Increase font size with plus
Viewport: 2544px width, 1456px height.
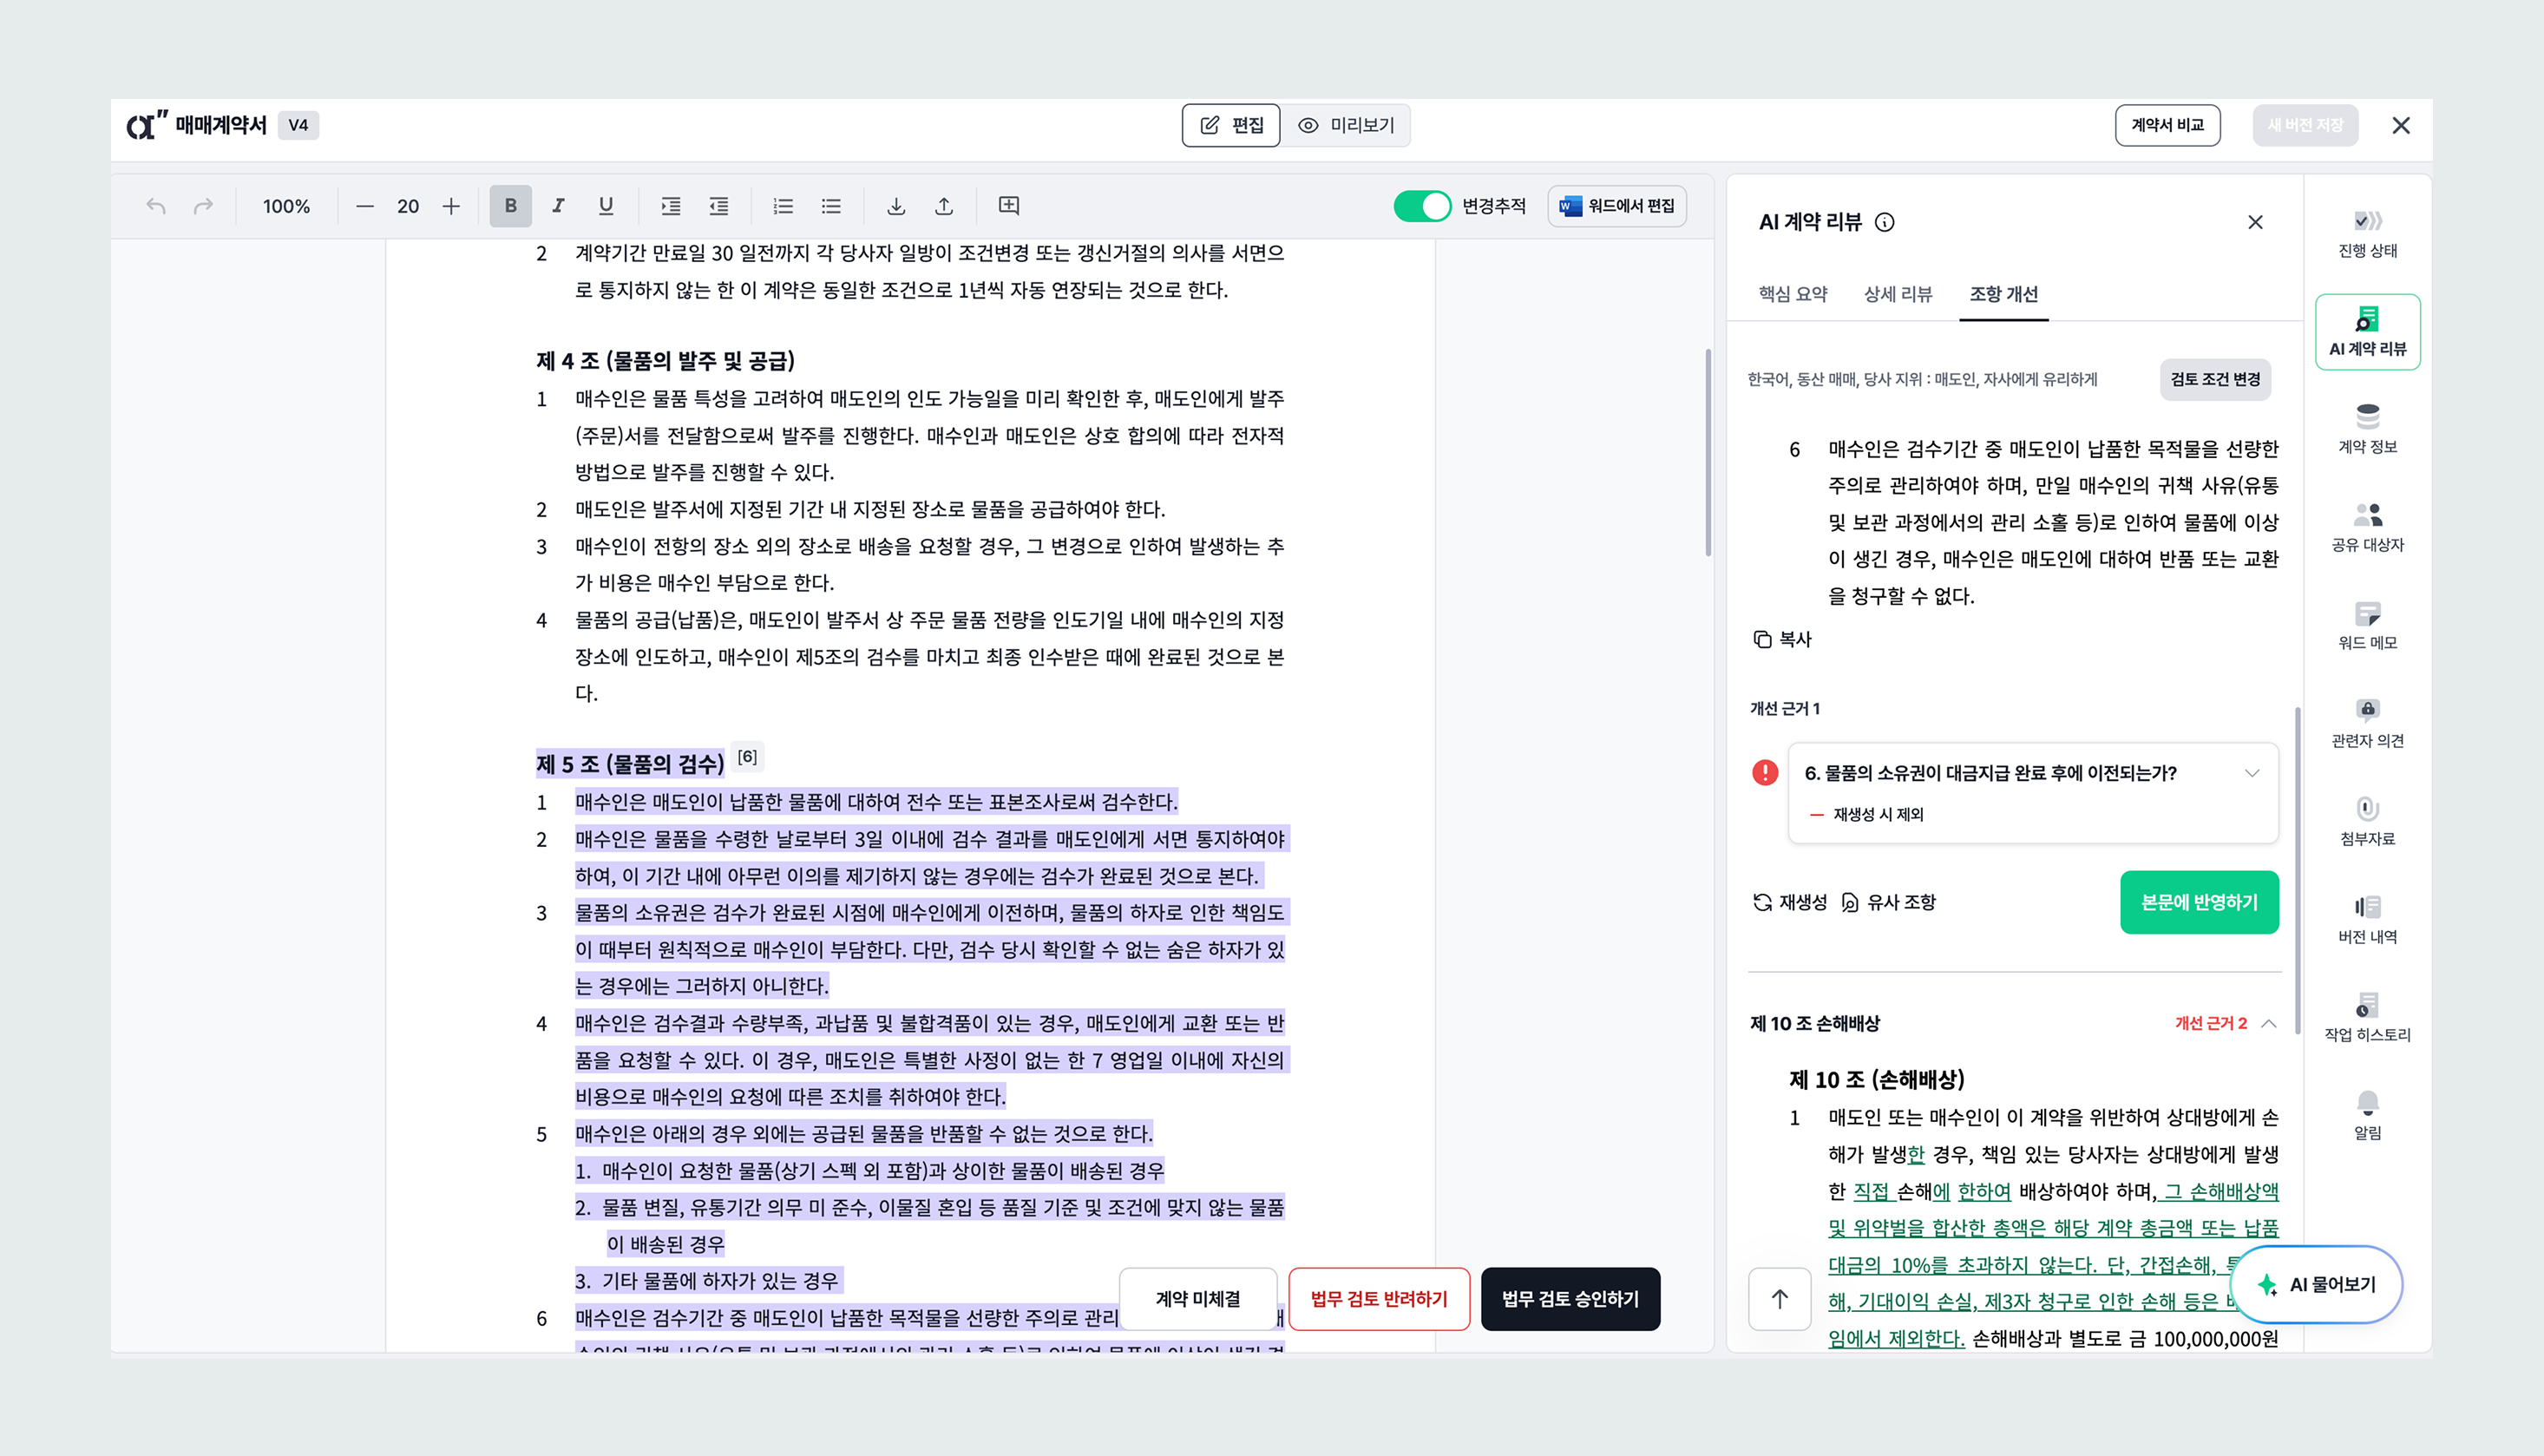pyautogui.click(x=451, y=206)
